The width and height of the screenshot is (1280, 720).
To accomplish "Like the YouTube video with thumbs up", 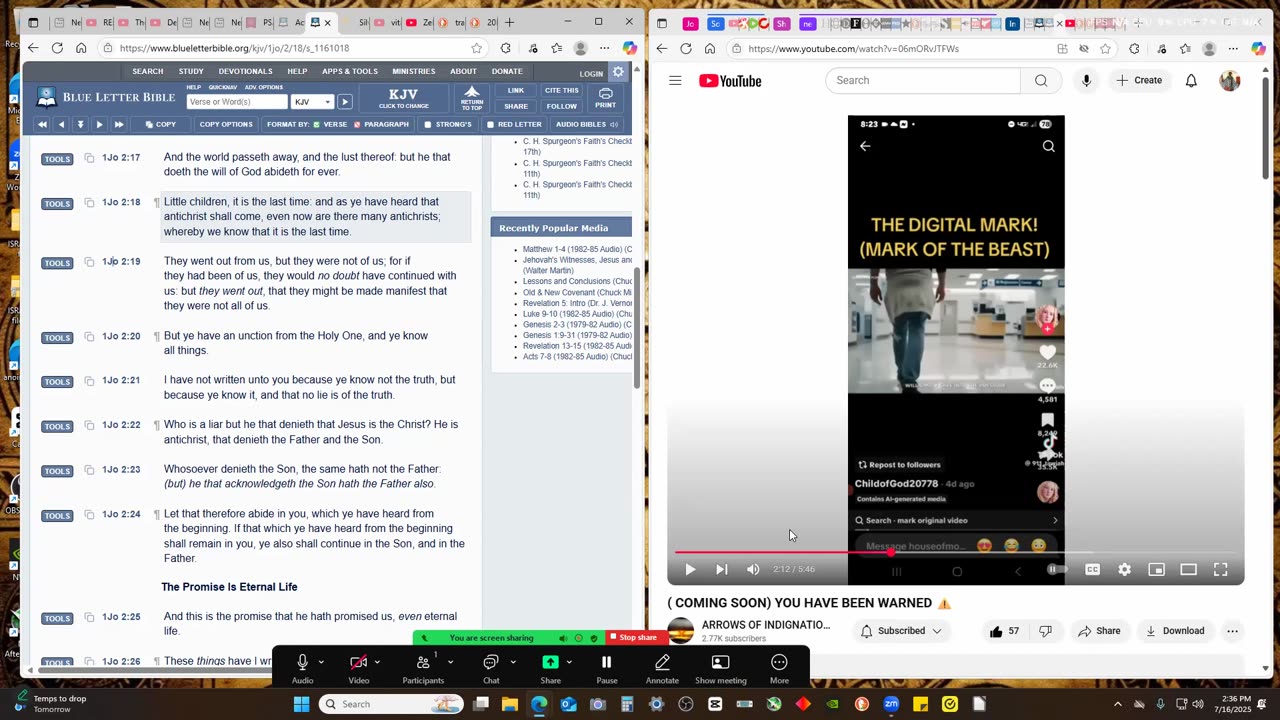I will point(996,631).
